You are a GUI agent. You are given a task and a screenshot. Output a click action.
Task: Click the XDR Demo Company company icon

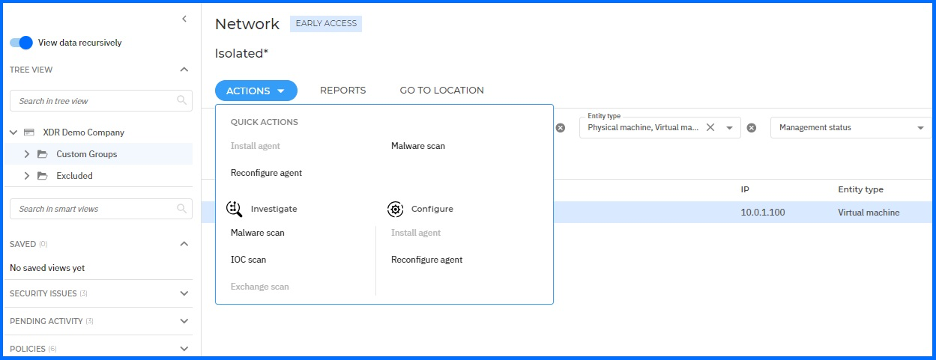coord(29,133)
